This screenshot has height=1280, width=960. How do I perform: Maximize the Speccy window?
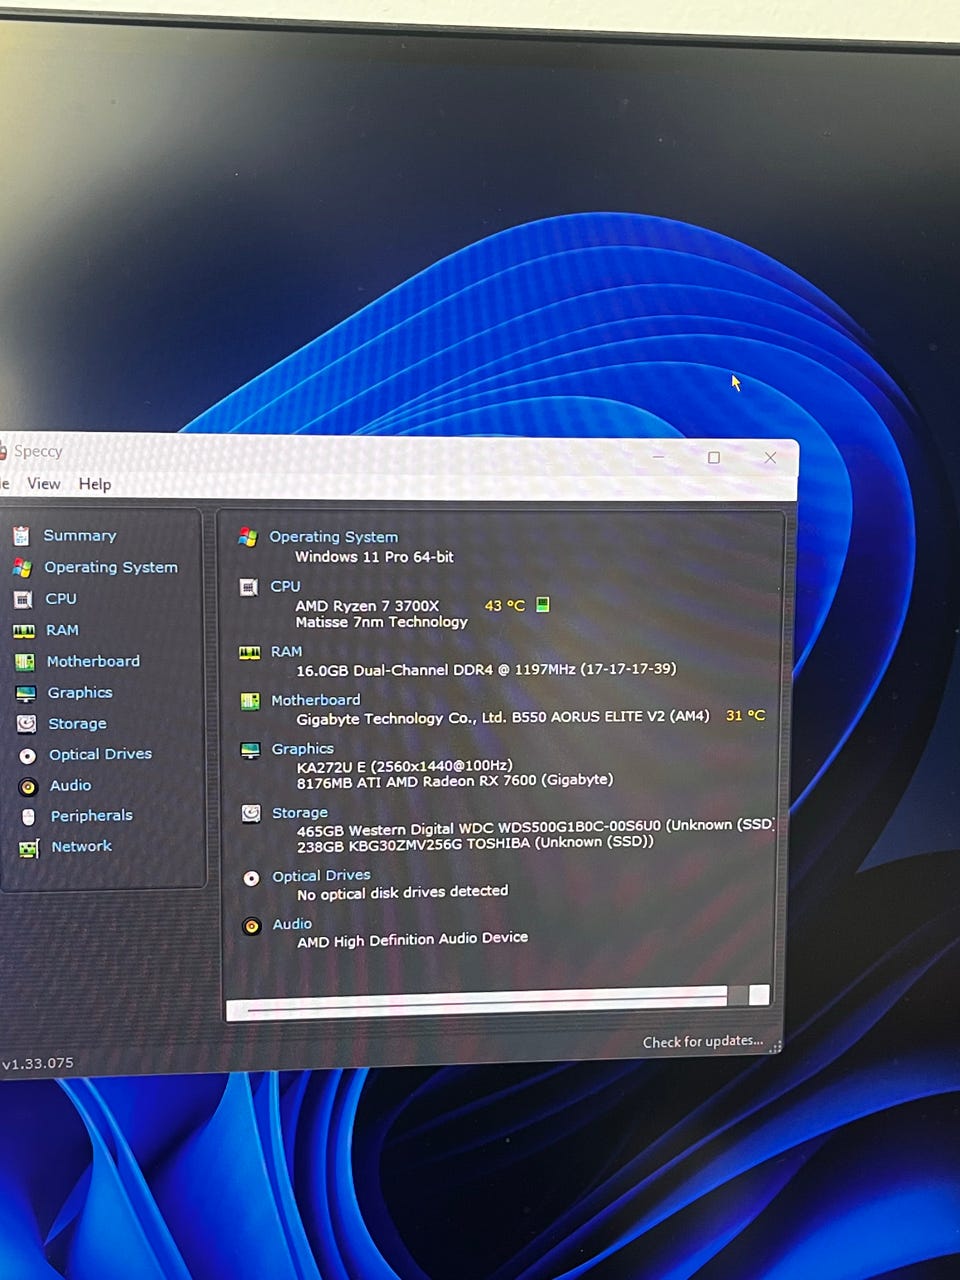coord(713,457)
